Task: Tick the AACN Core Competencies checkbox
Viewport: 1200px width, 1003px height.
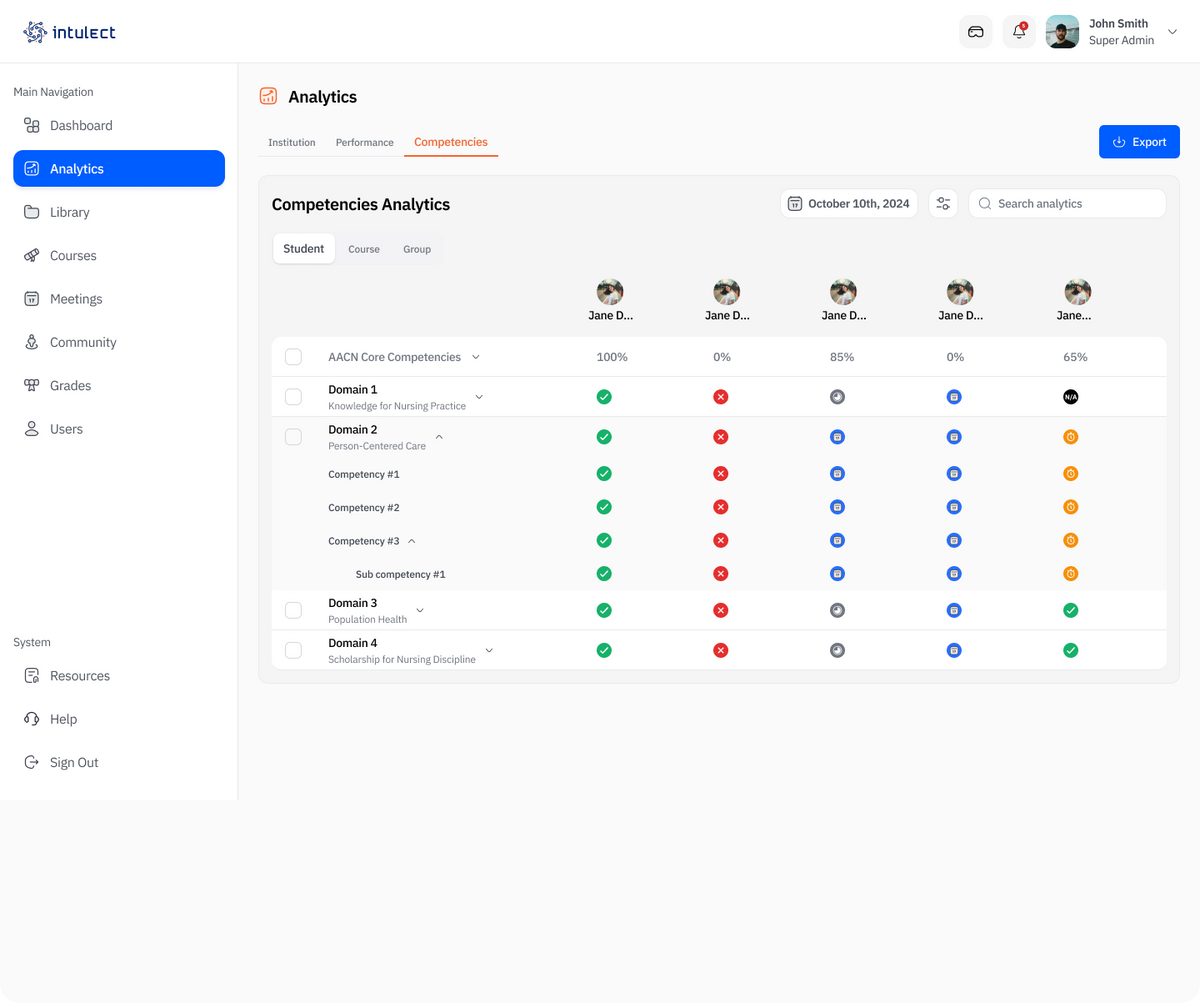Action: (x=293, y=357)
